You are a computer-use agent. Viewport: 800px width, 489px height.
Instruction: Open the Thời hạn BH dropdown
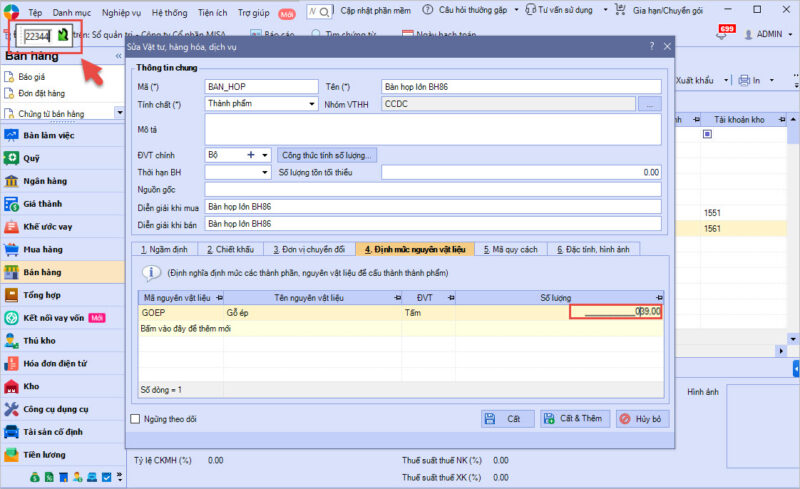tap(265, 172)
